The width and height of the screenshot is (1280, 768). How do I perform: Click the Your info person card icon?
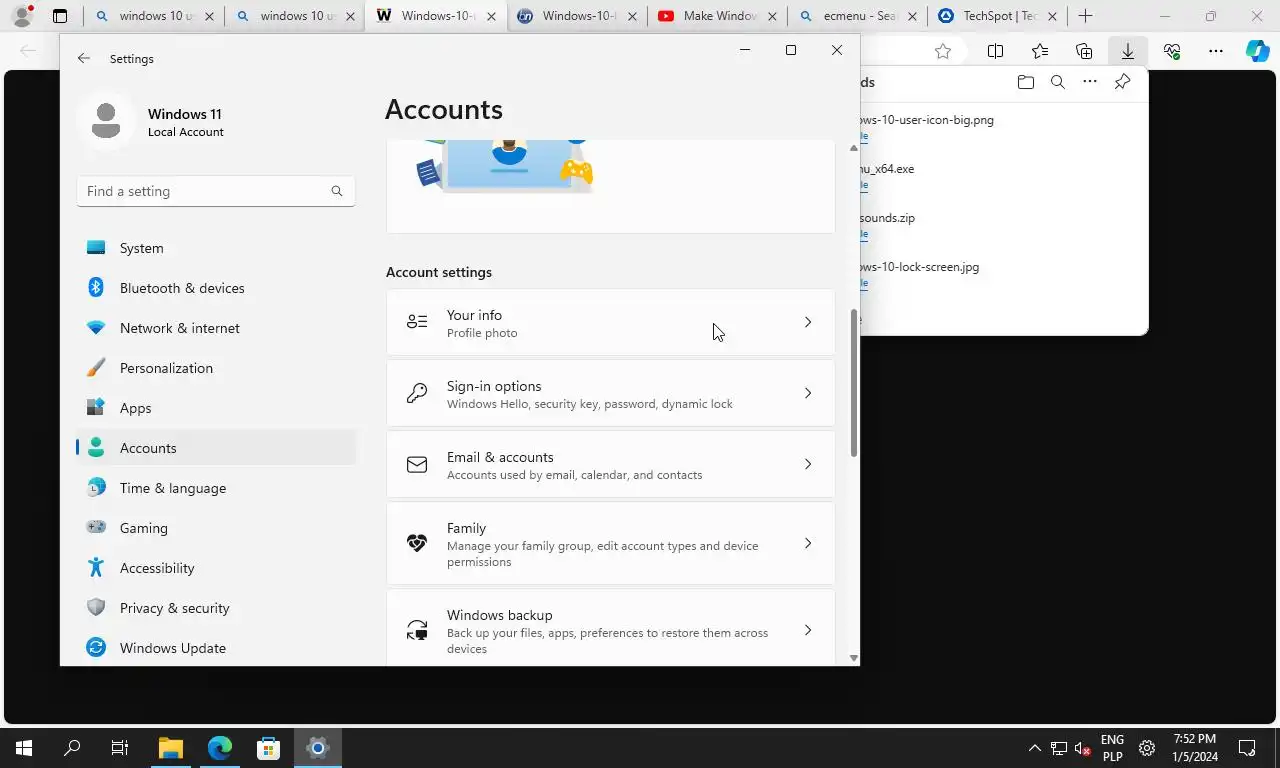tap(417, 322)
